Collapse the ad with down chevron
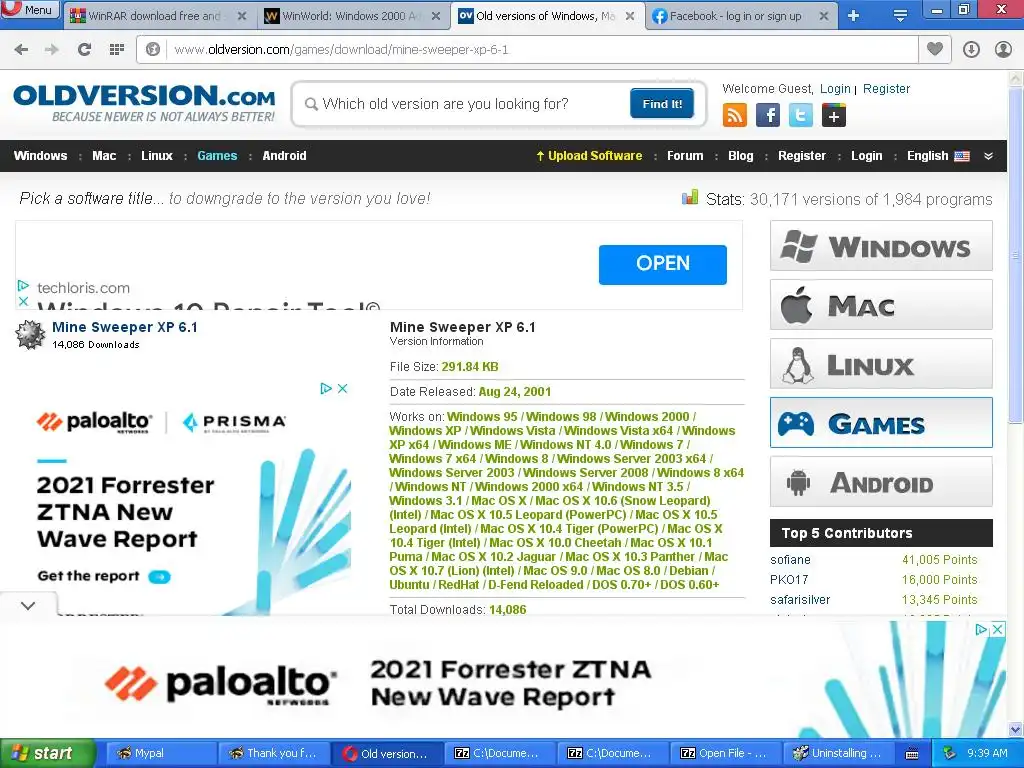Screen dimensions: 1024x768 click(x=28, y=605)
